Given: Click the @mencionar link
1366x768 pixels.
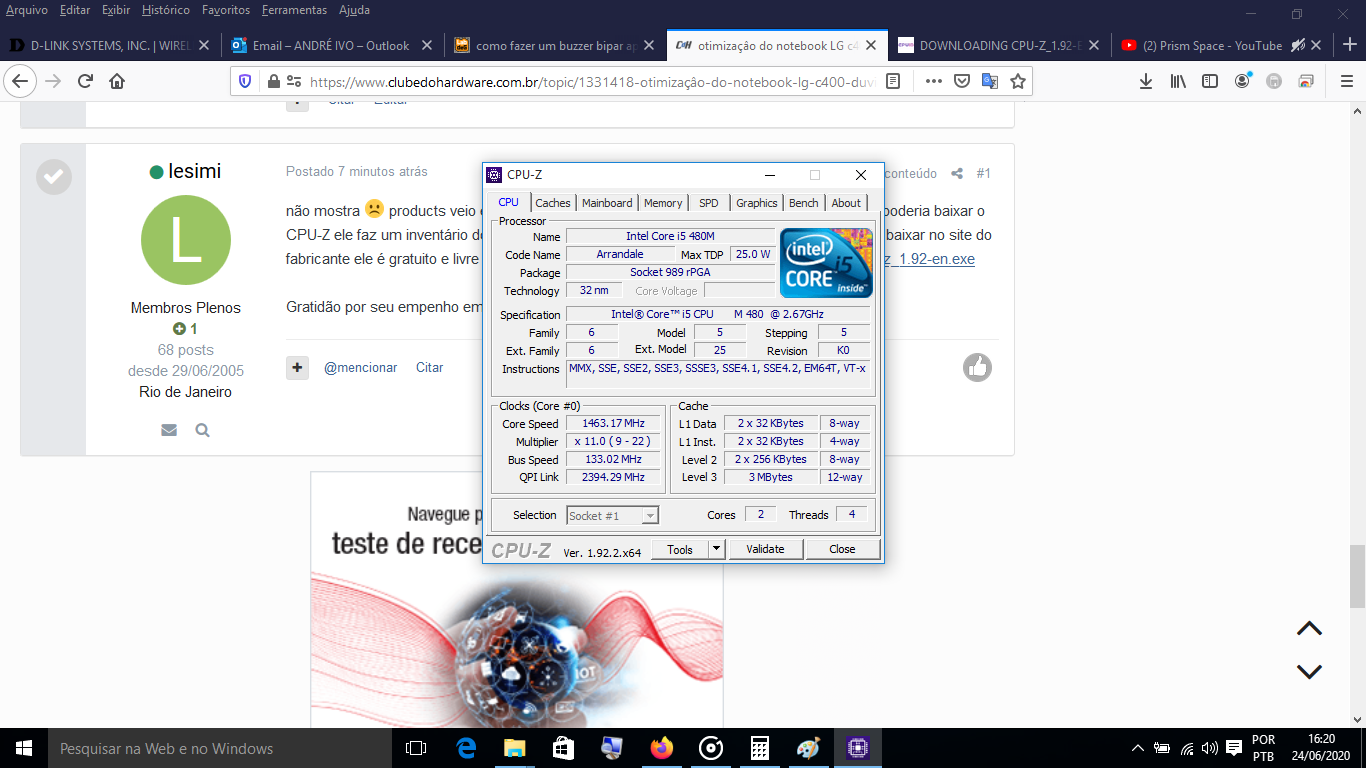Looking at the screenshot, I should point(360,367).
